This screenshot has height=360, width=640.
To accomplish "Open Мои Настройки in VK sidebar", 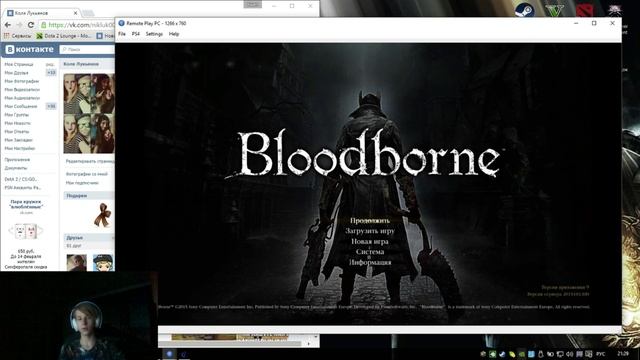I will click(20, 148).
